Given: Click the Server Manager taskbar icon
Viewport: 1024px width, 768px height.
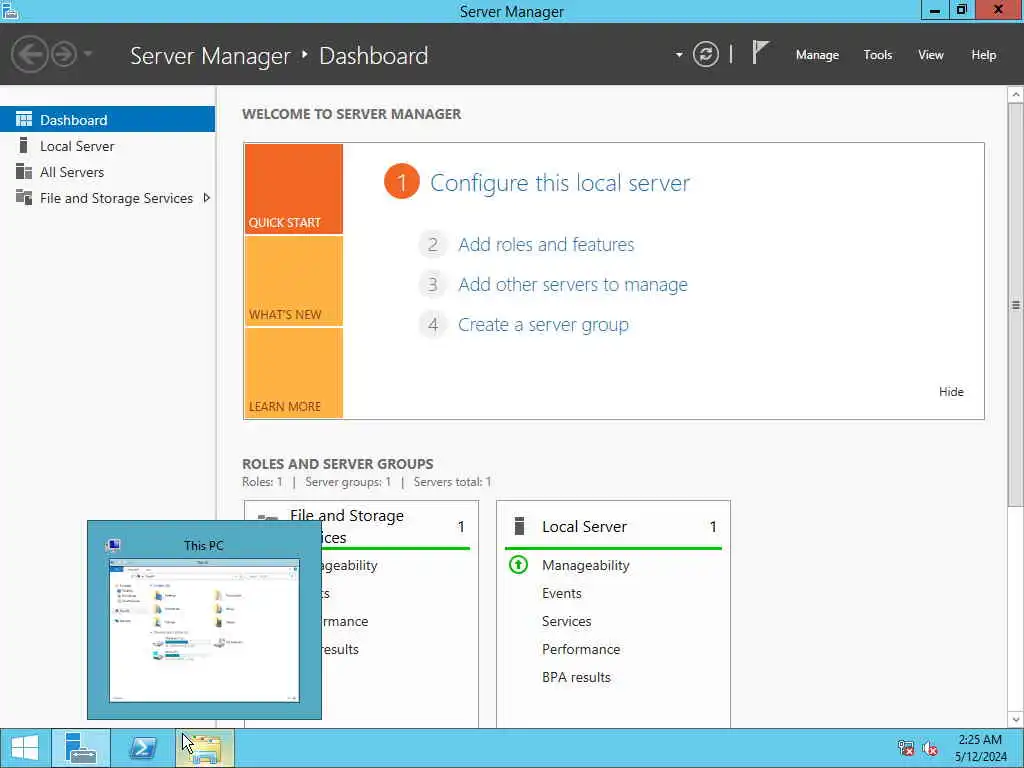Looking at the screenshot, I should coord(81,748).
